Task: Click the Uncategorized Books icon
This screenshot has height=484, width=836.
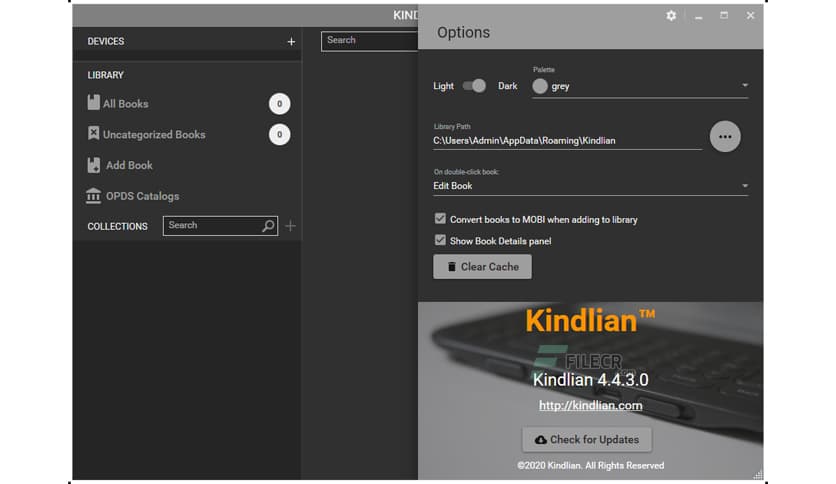Action: tap(93, 133)
